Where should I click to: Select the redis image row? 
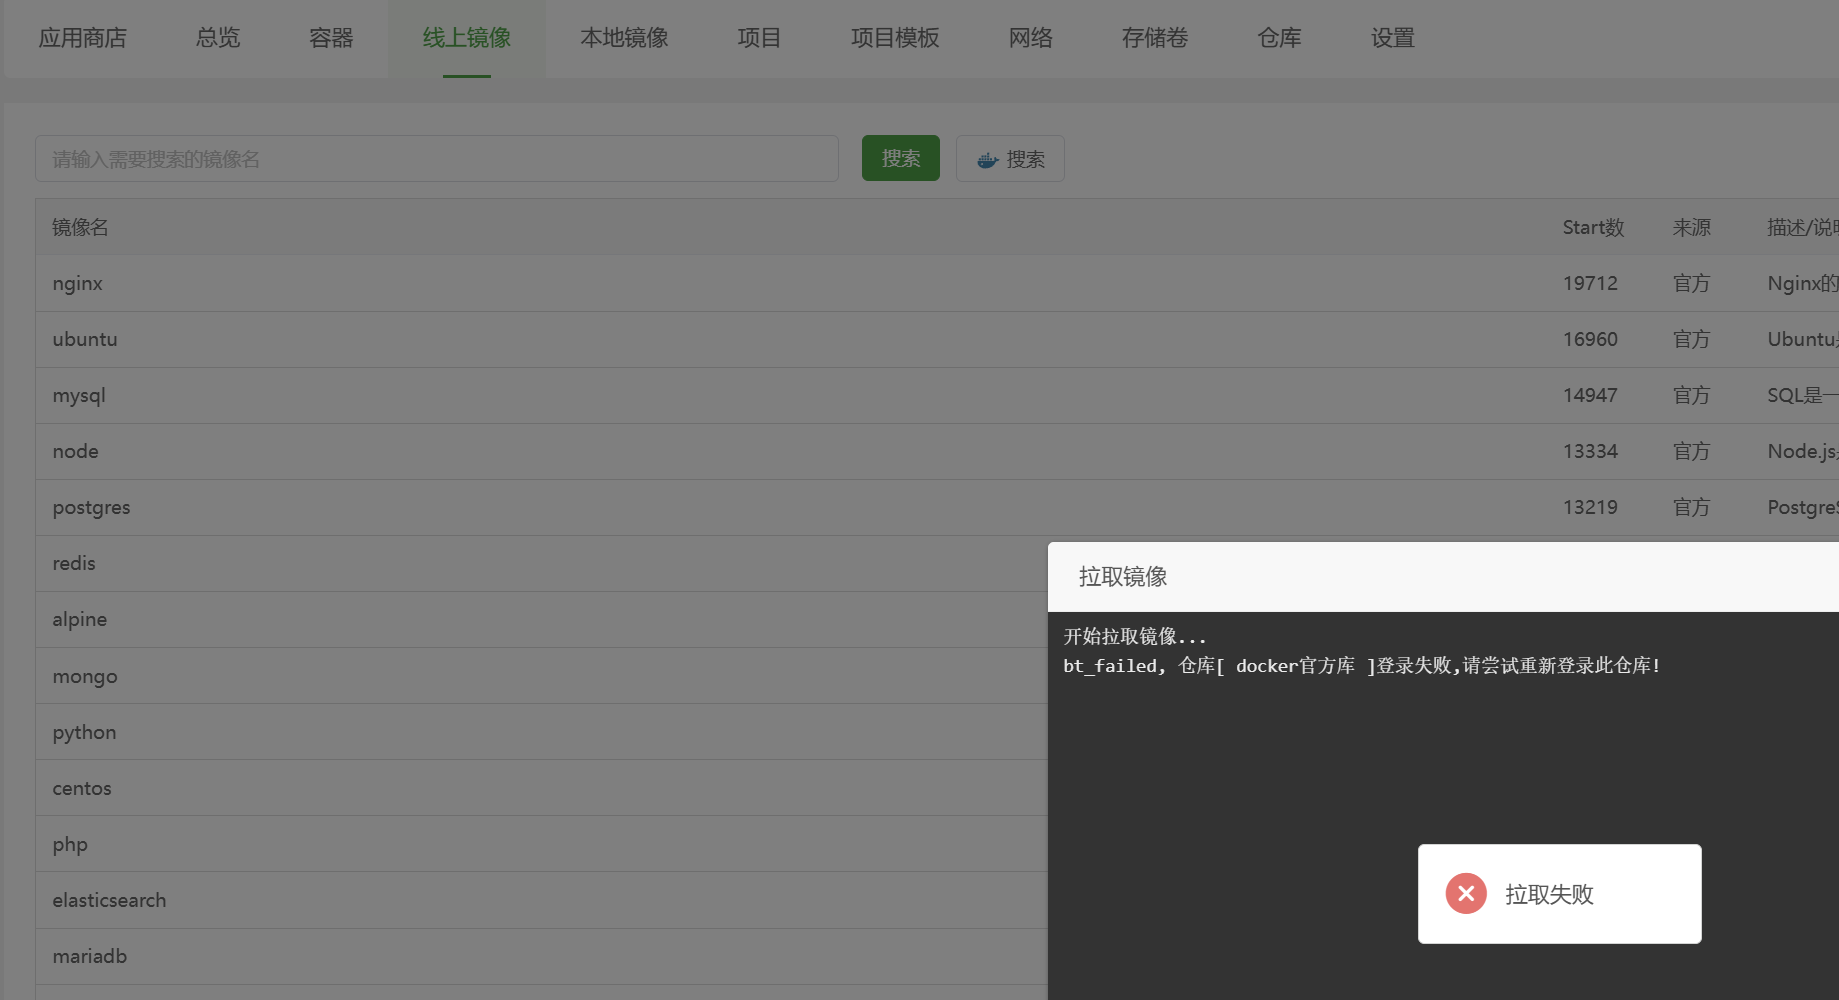(x=541, y=563)
